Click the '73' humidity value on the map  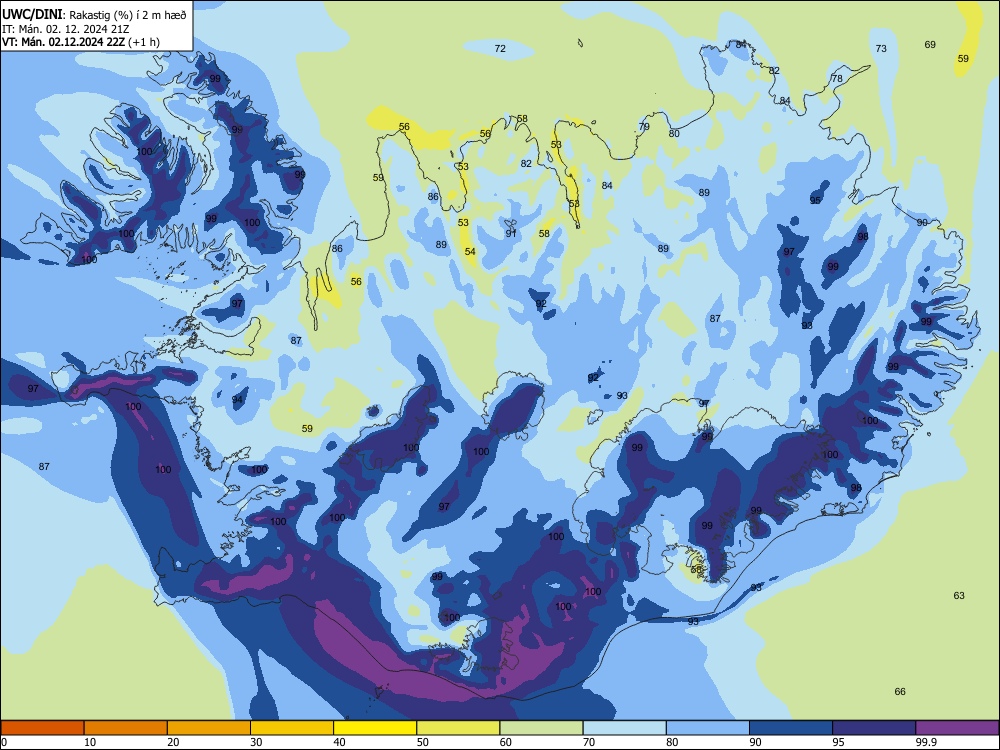pos(881,48)
